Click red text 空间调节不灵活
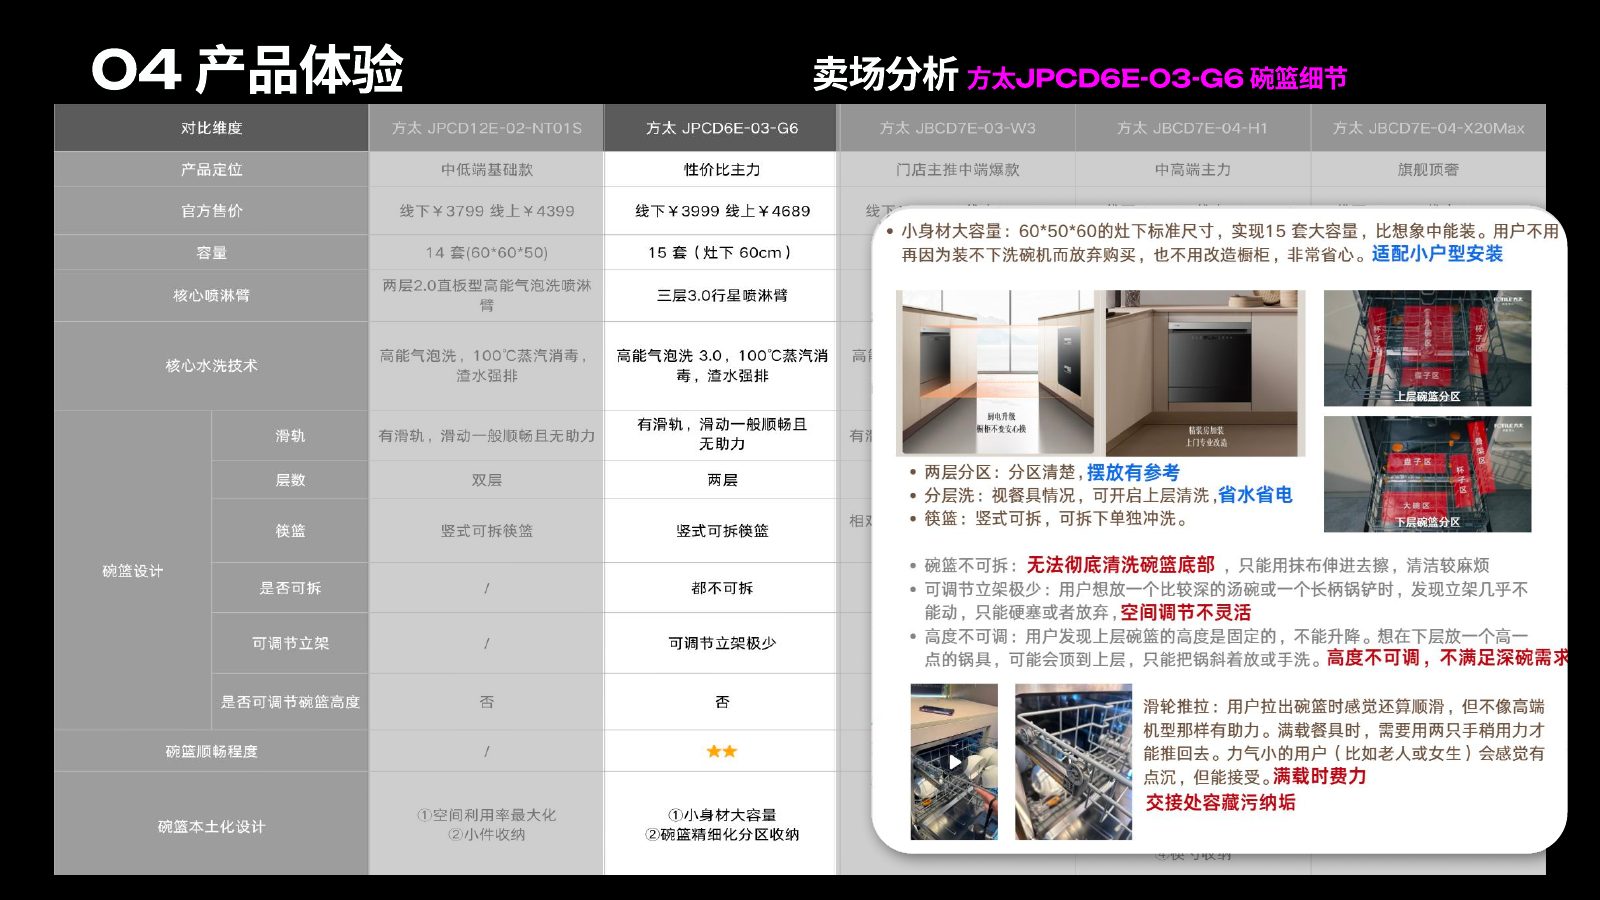This screenshot has height=900, width=1600. (x=1185, y=612)
